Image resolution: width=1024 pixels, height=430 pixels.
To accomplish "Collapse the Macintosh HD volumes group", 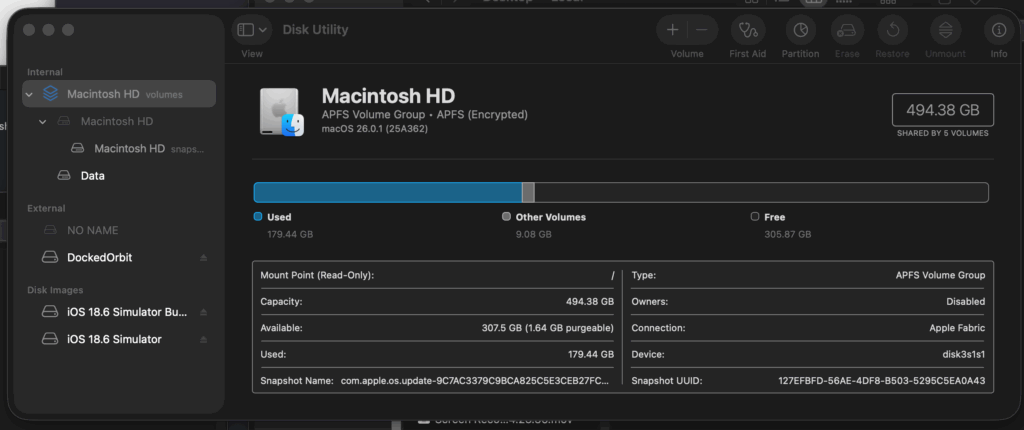I will 30,95.
